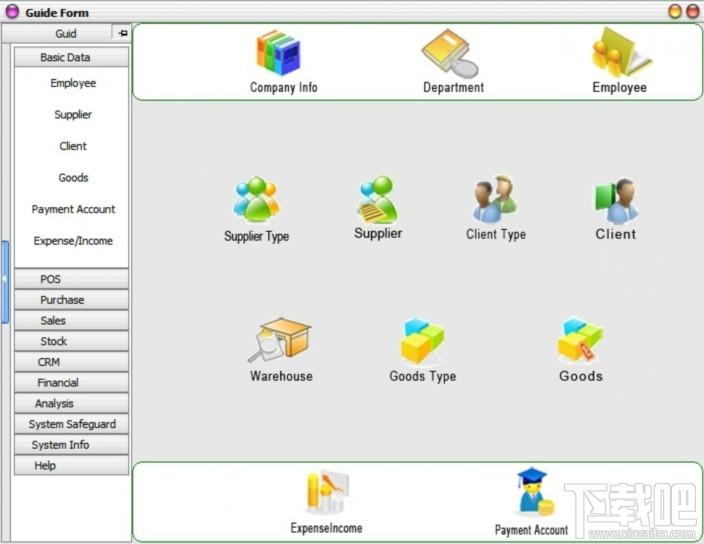Expand the Purchase section
This screenshot has height=544, width=704.
(x=71, y=300)
